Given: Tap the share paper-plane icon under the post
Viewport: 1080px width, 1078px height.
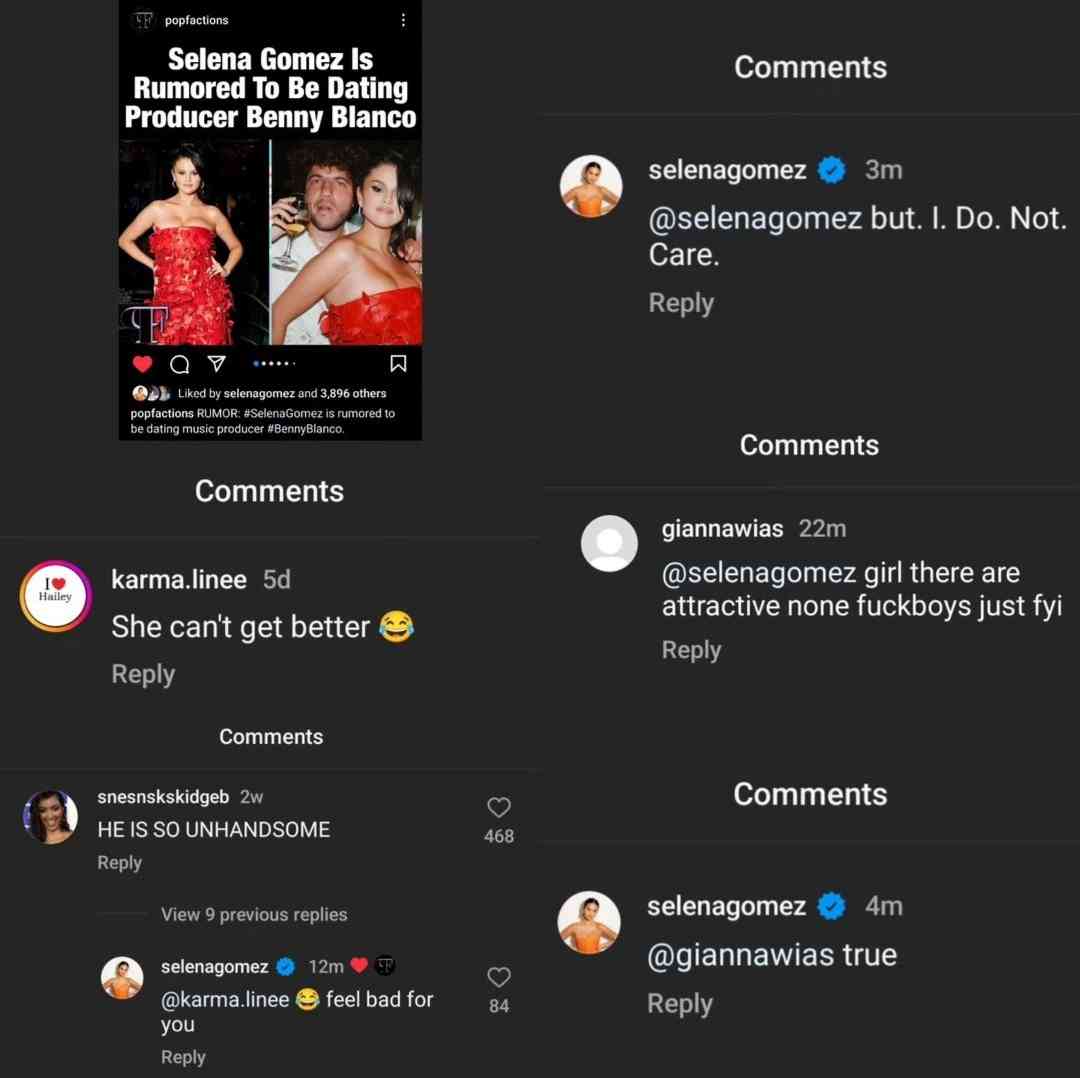Looking at the screenshot, I should coord(216,363).
